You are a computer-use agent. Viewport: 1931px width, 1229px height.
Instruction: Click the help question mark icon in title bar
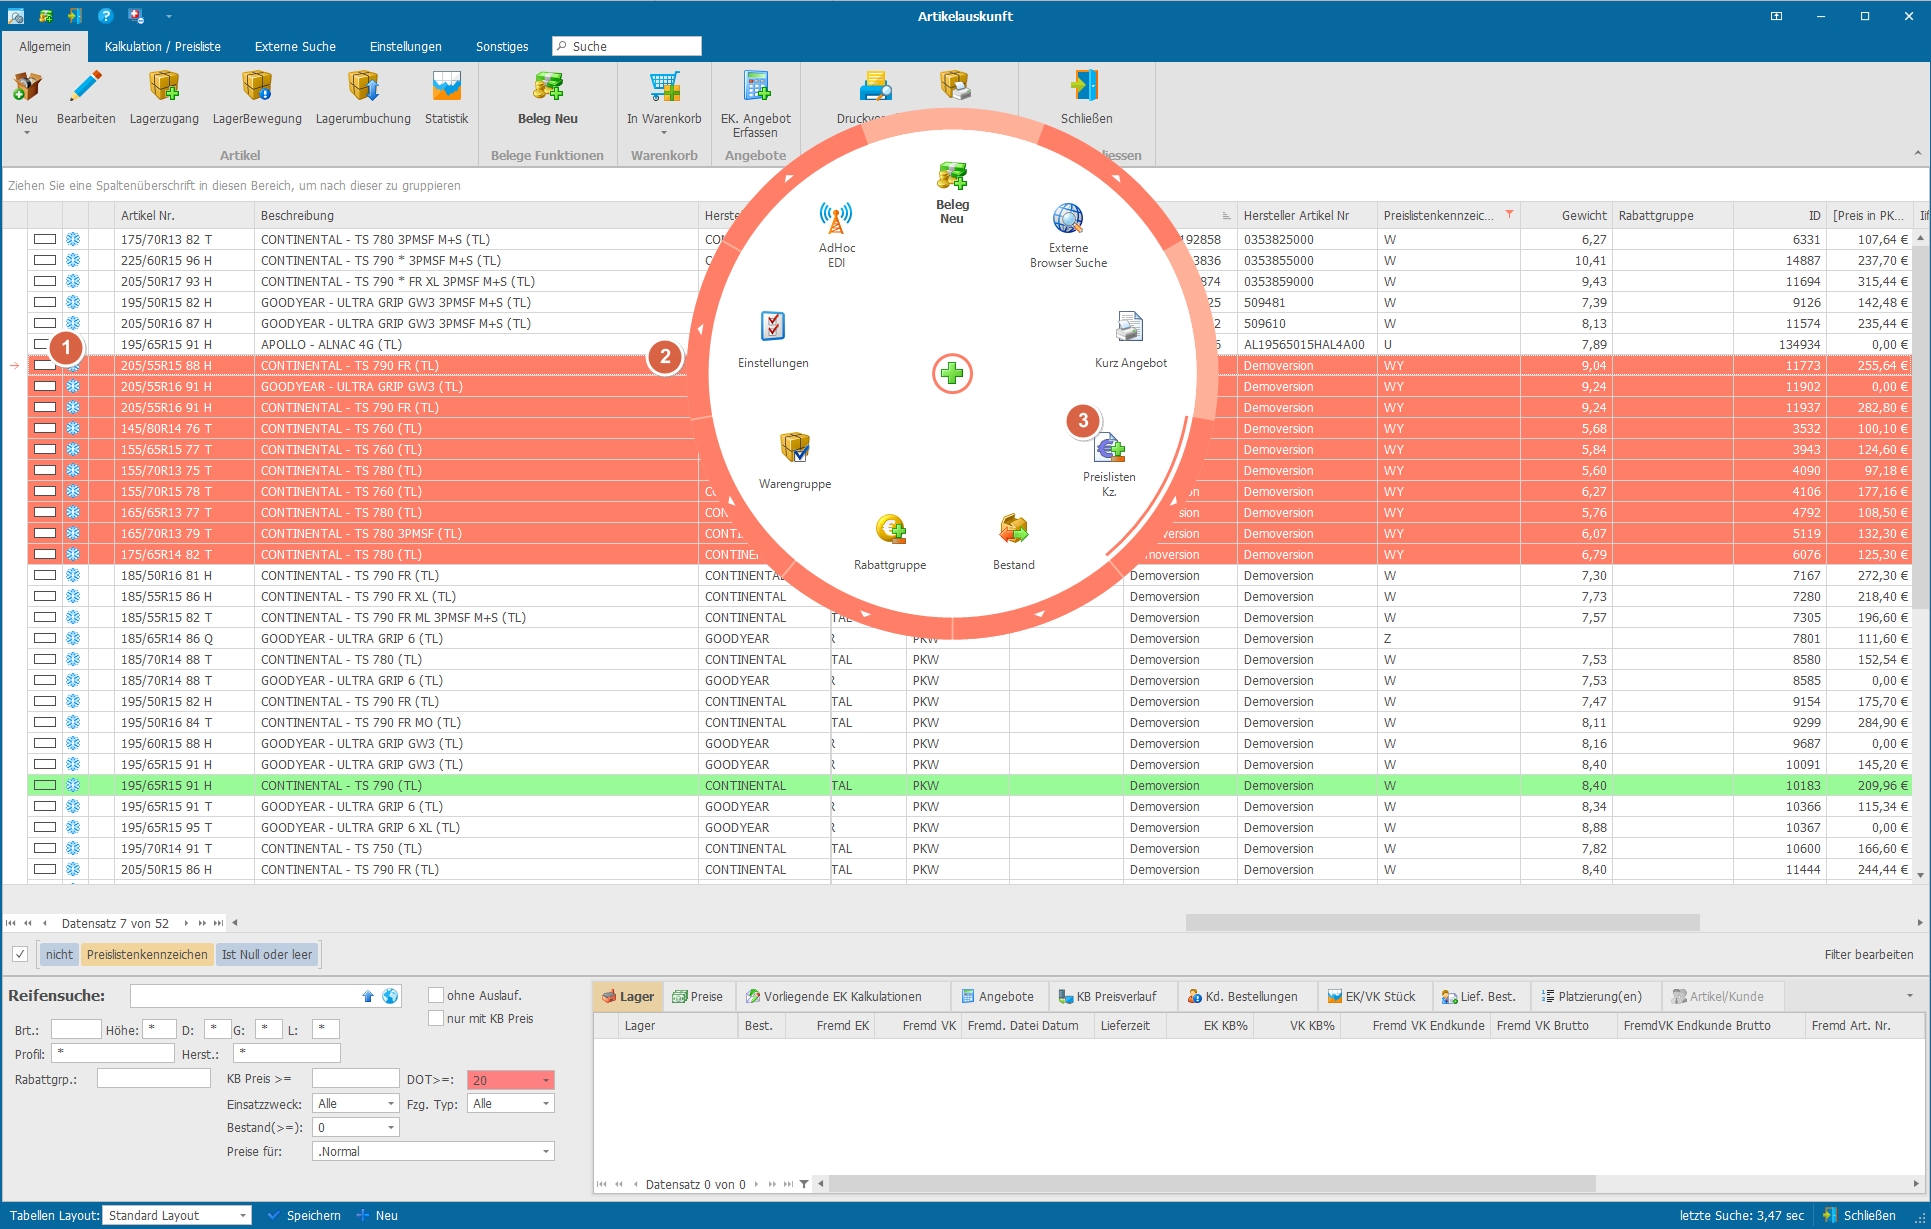(105, 16)
